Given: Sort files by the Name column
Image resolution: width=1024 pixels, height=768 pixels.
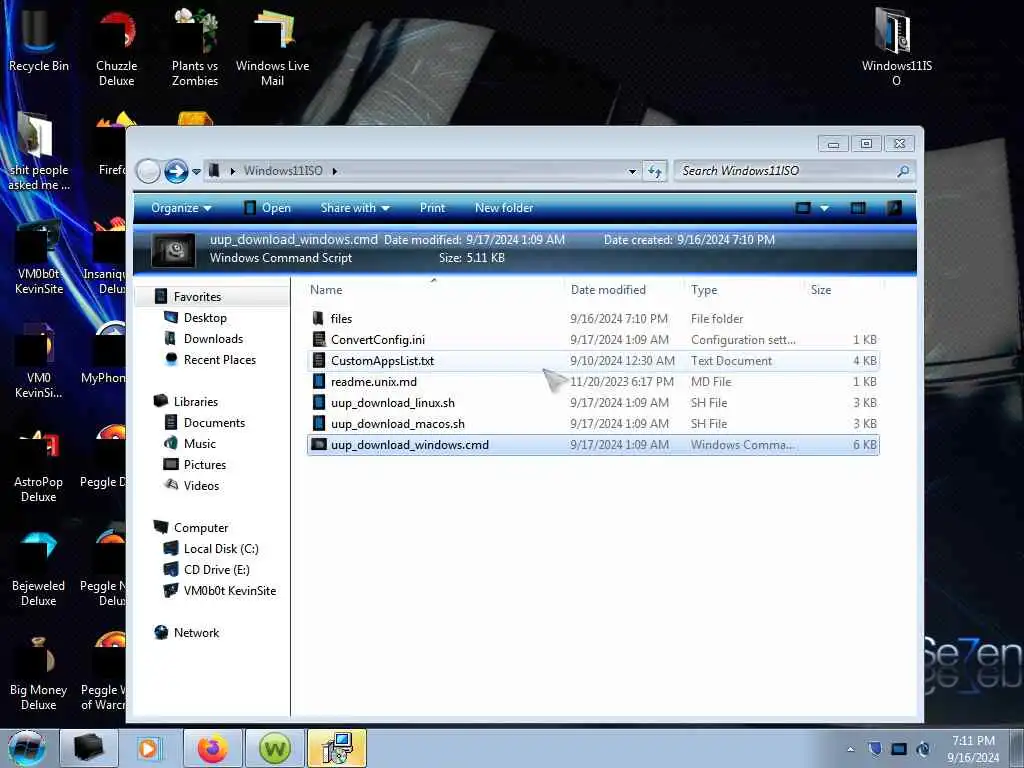Looking at the screenshot, I should (x=433, y=289).
